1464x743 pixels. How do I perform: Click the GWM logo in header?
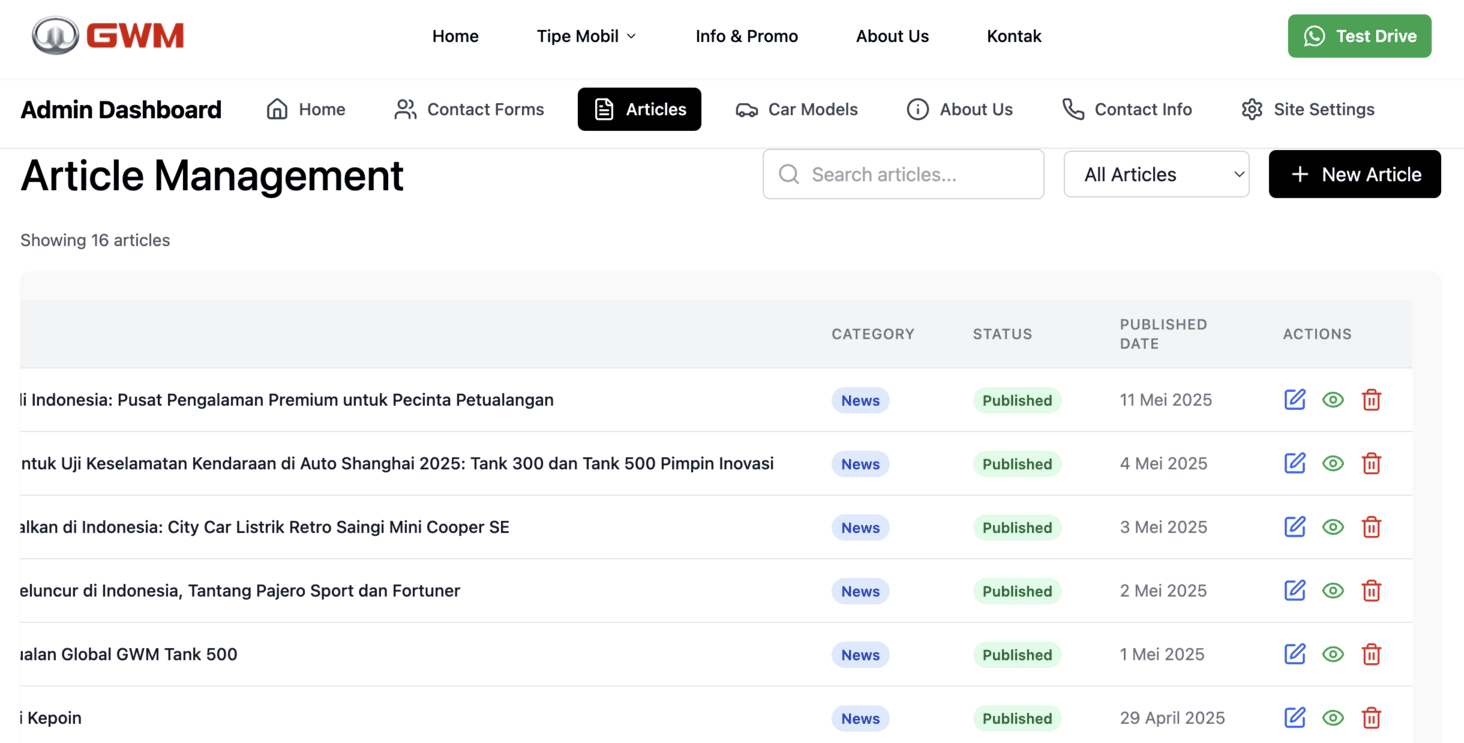point(108,36)
